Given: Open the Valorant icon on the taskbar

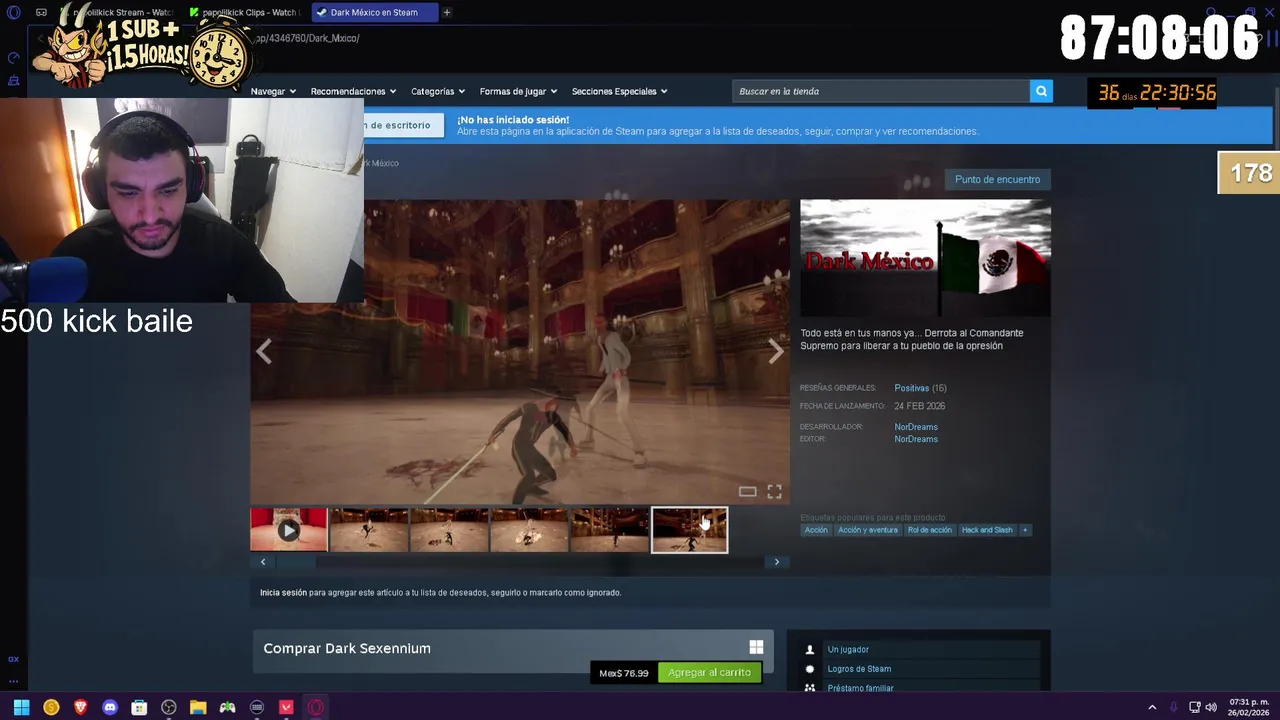Looking at the screenshot, I should point(286,707).
